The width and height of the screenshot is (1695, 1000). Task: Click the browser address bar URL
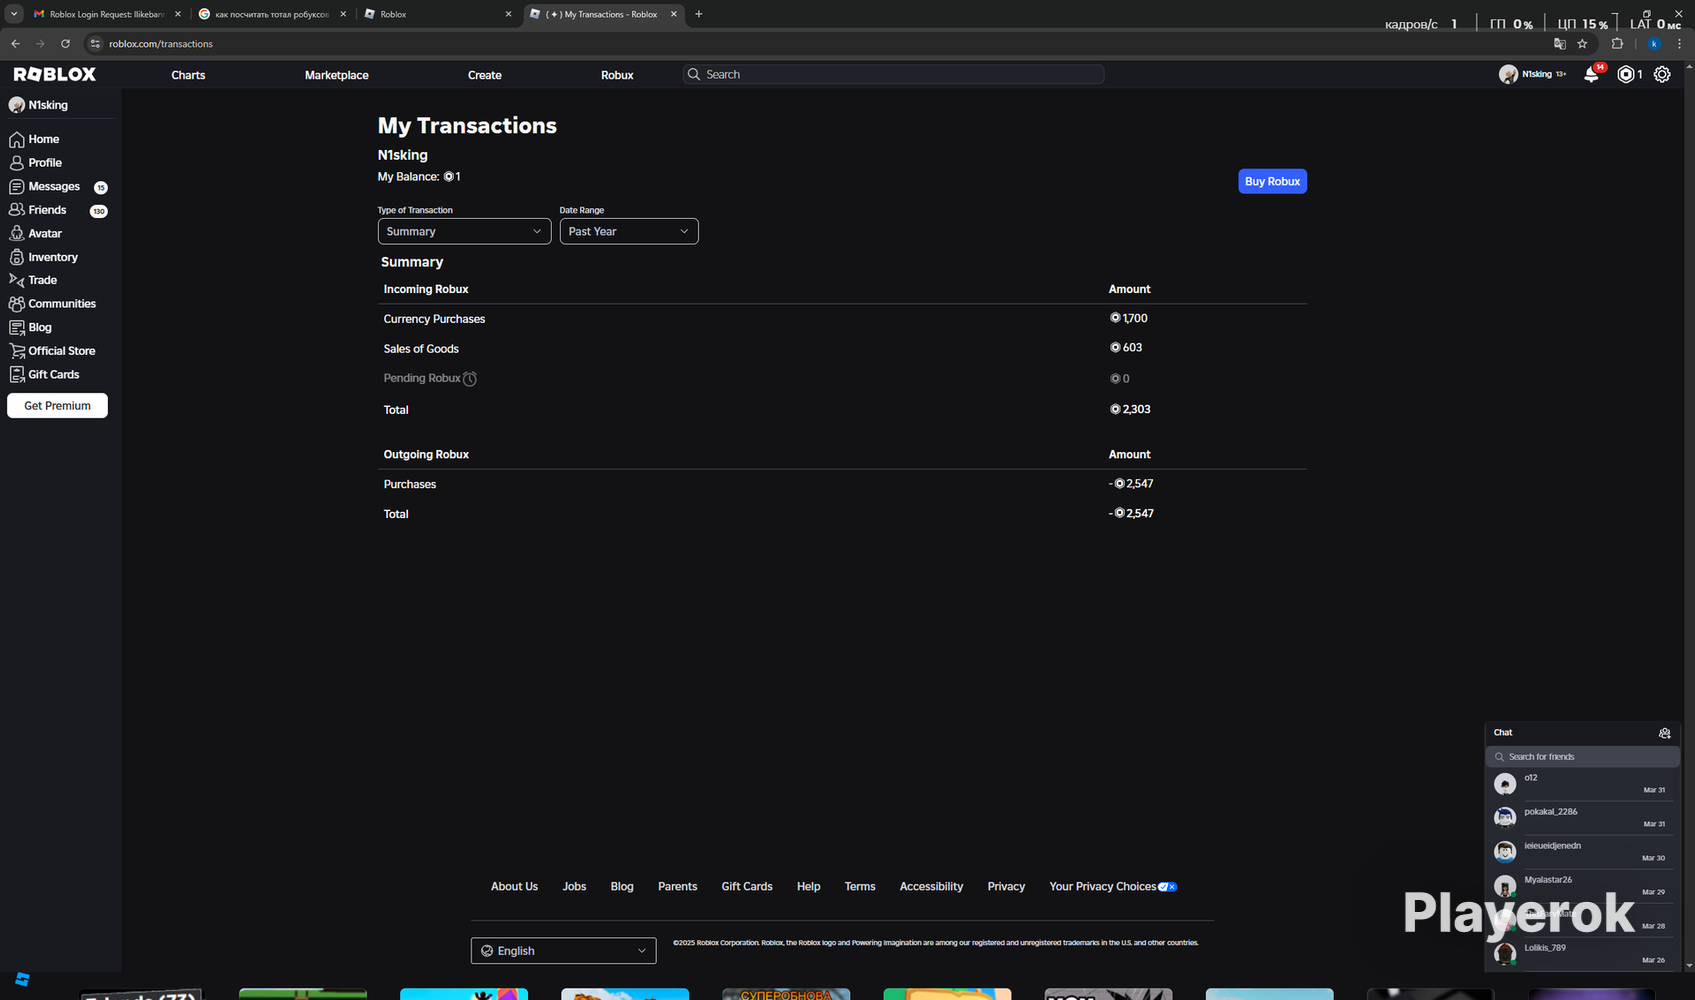pyautogui.click(x=161, y=44)
